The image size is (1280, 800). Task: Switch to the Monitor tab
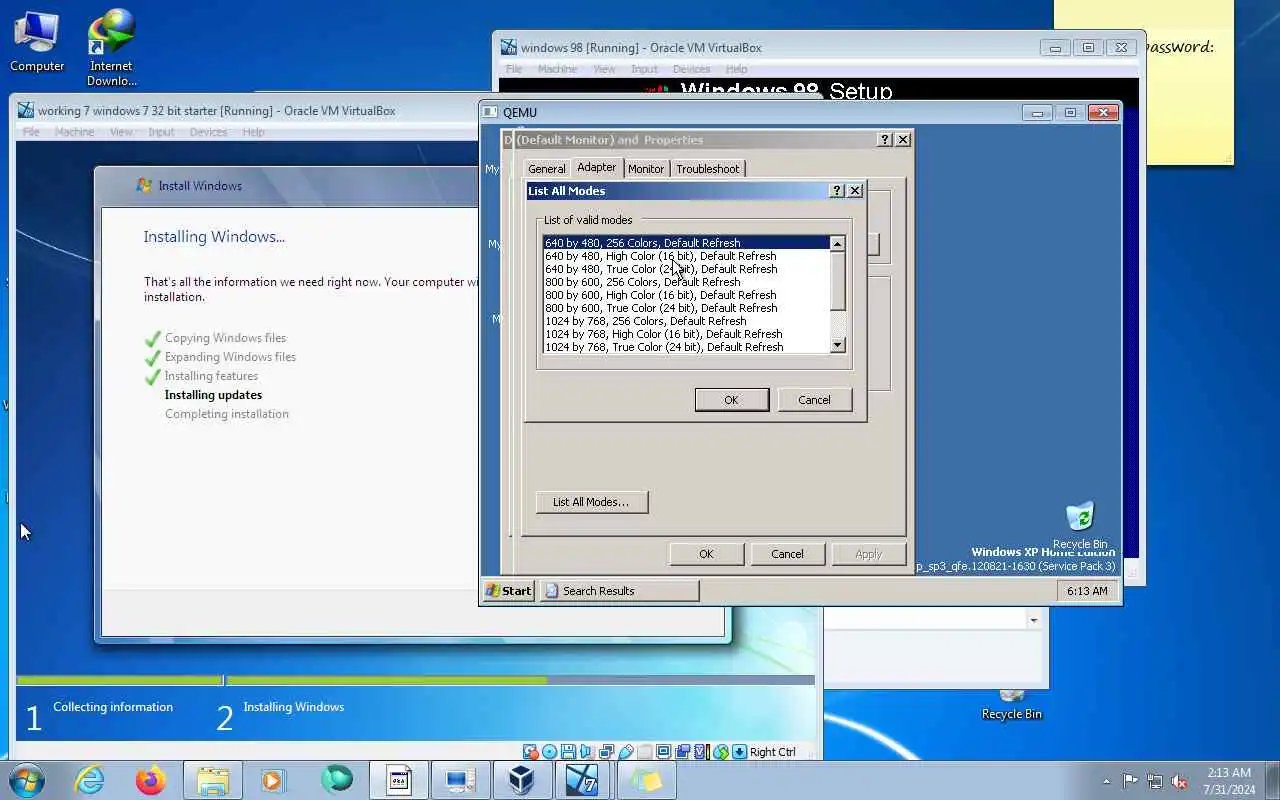pyautogui.click(x=646, y=169)
